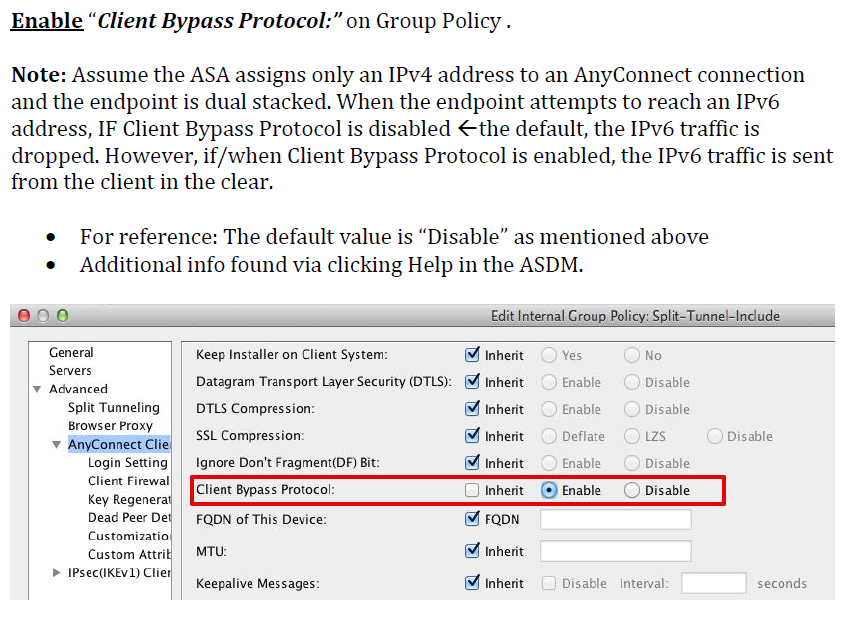Select LZS radio for SSL Compression
The image size is (863, 618).
point(631,436)
